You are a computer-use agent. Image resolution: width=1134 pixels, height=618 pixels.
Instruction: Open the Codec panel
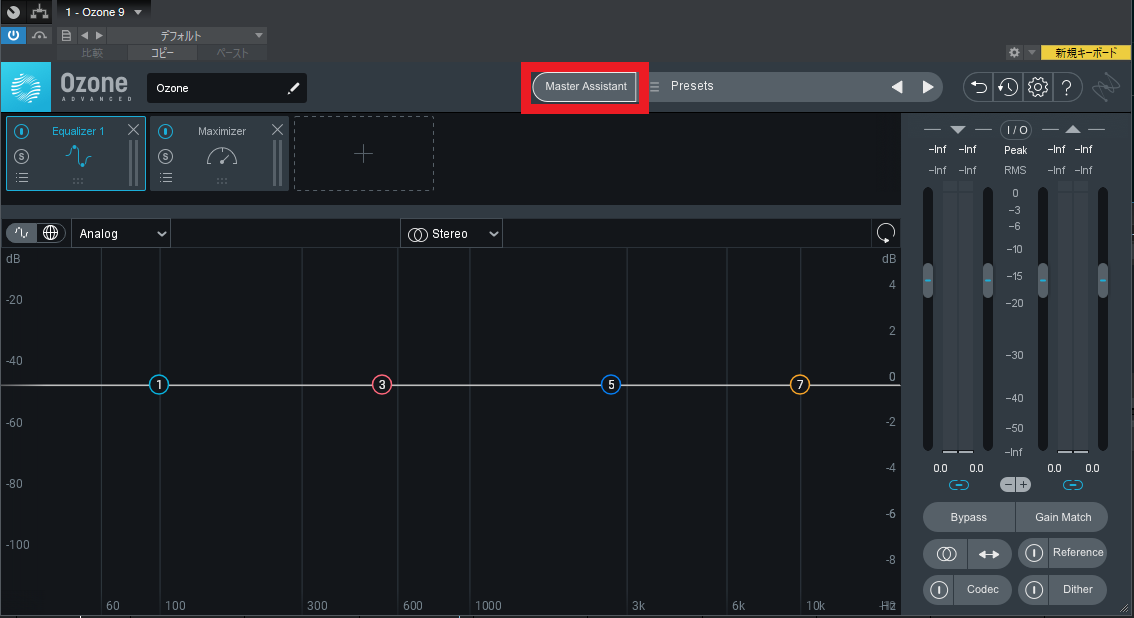[x=982, y=590]
